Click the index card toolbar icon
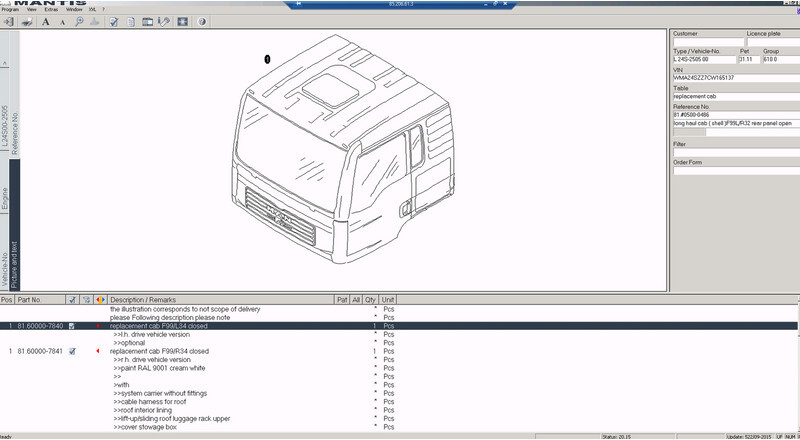Viewport: 800px width, 440px height. click(147, 22)
